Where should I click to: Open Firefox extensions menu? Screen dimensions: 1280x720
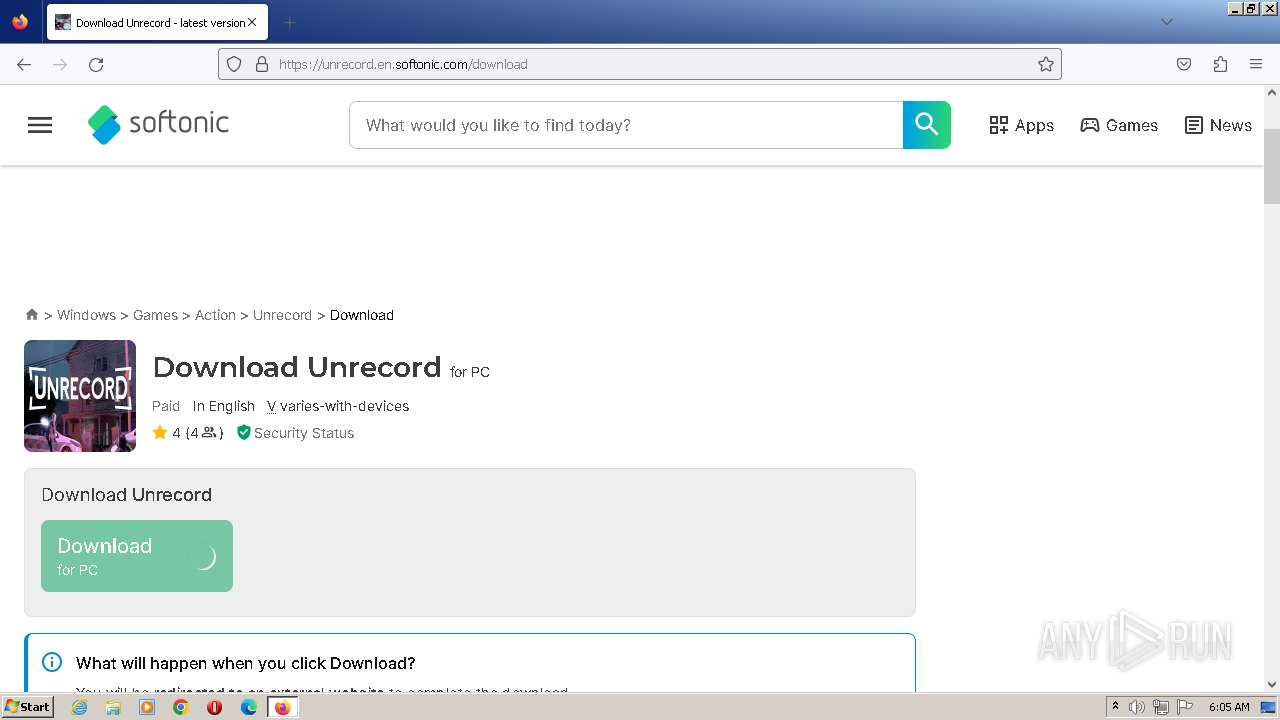point(1220,64)
